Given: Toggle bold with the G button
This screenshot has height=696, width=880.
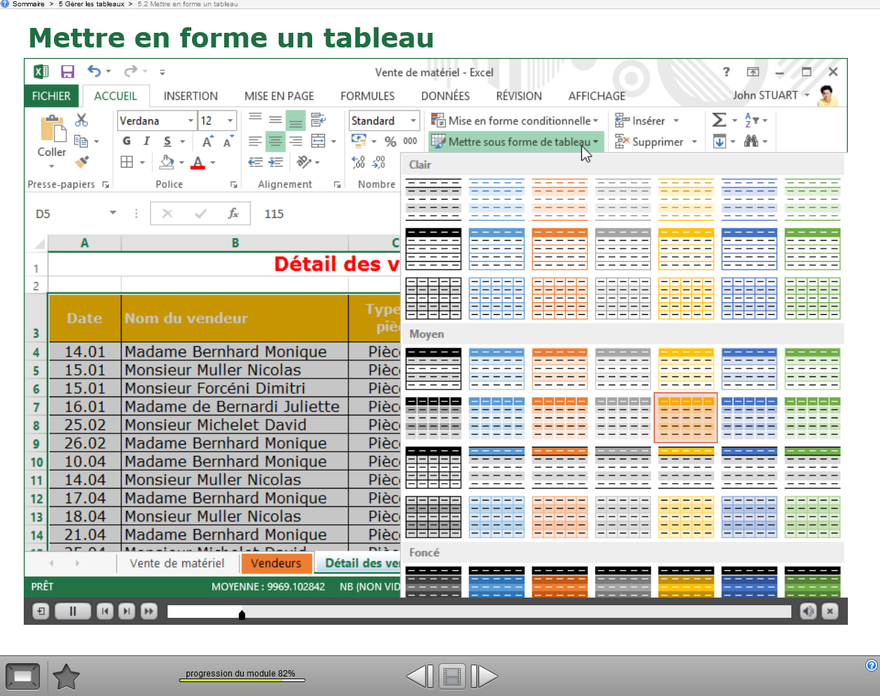Looking at the screenshot, I should [127, 142].
